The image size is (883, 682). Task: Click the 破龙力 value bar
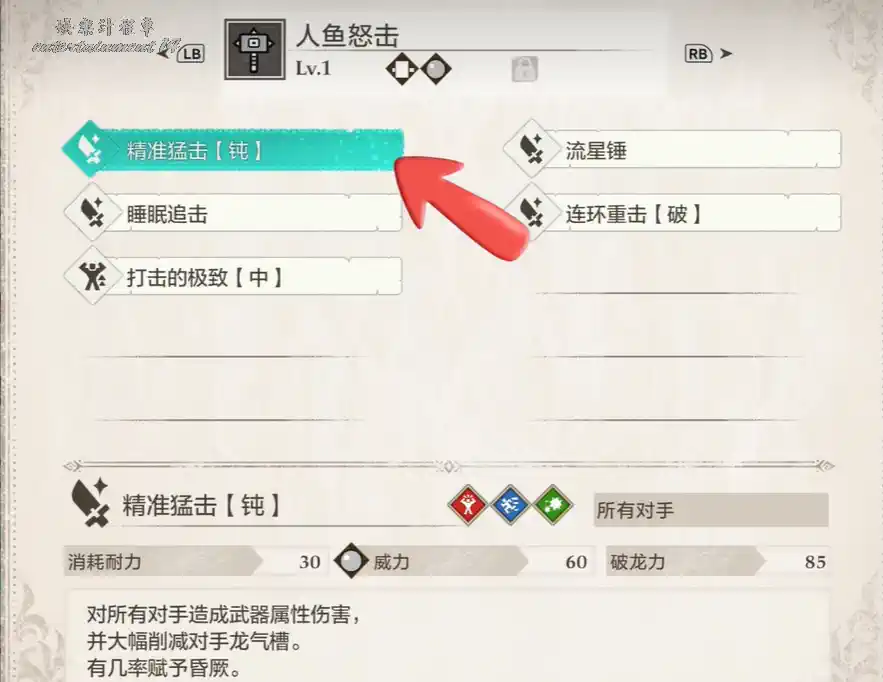tap(717, 561)
